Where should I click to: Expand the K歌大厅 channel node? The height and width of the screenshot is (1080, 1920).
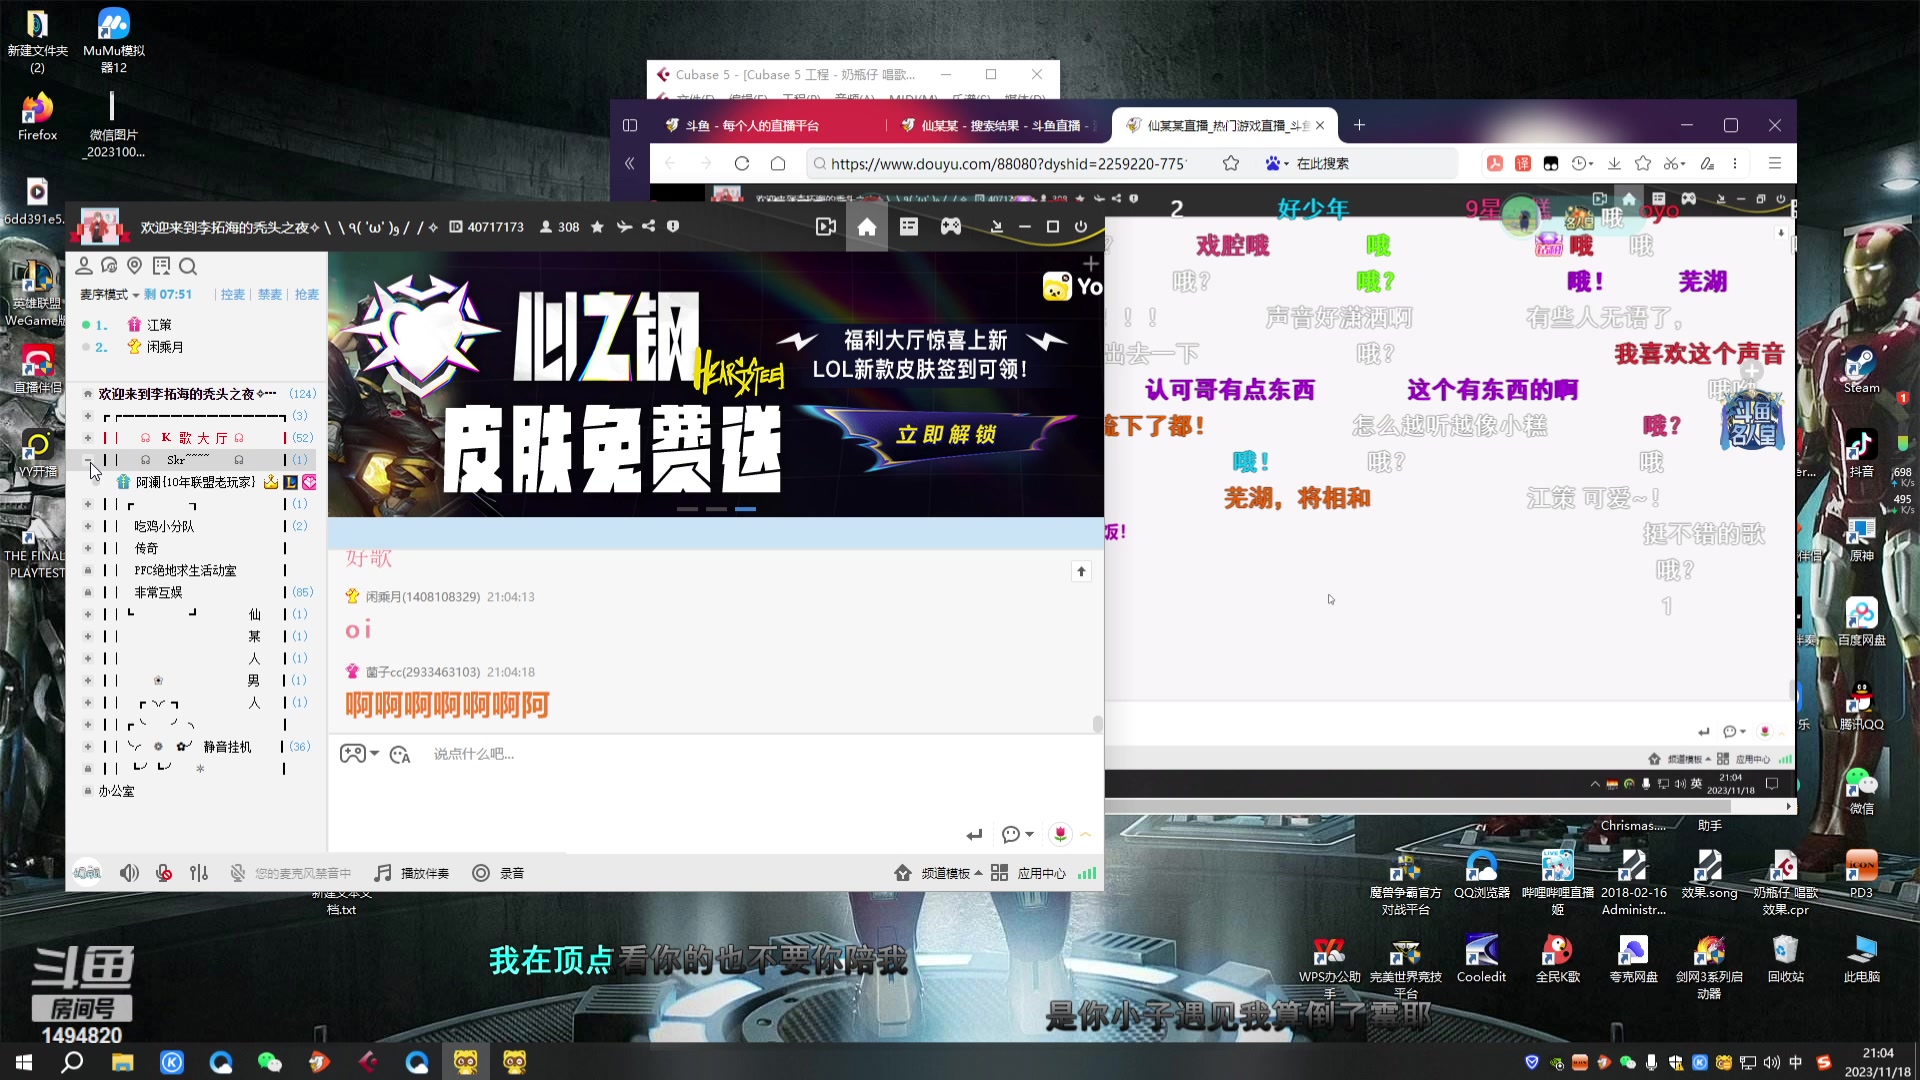point(88,438)
